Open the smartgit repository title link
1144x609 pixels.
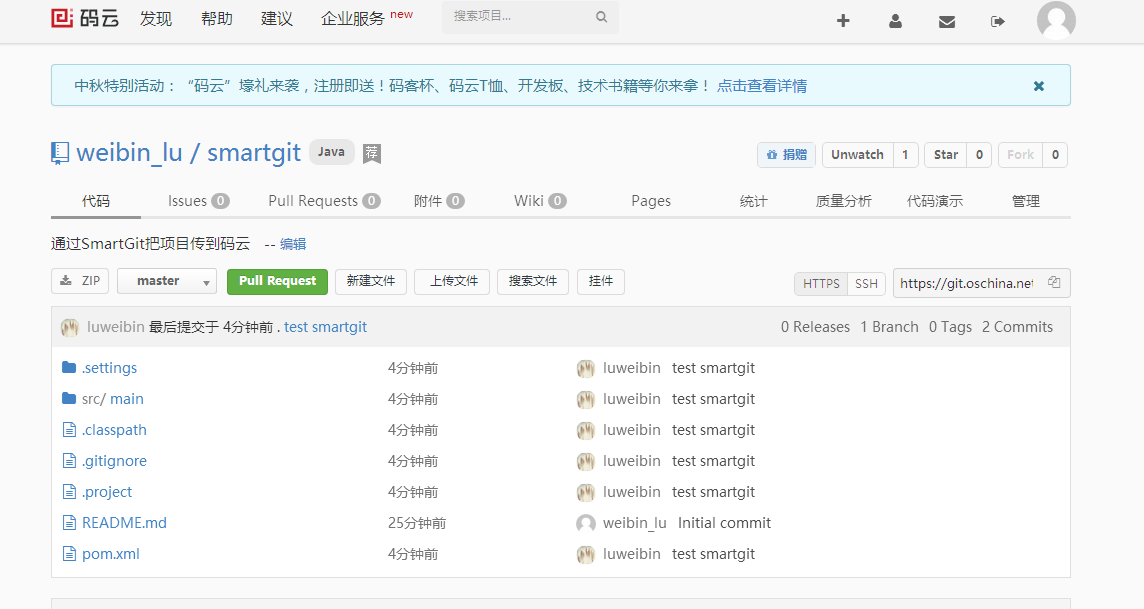coord(254,153)
